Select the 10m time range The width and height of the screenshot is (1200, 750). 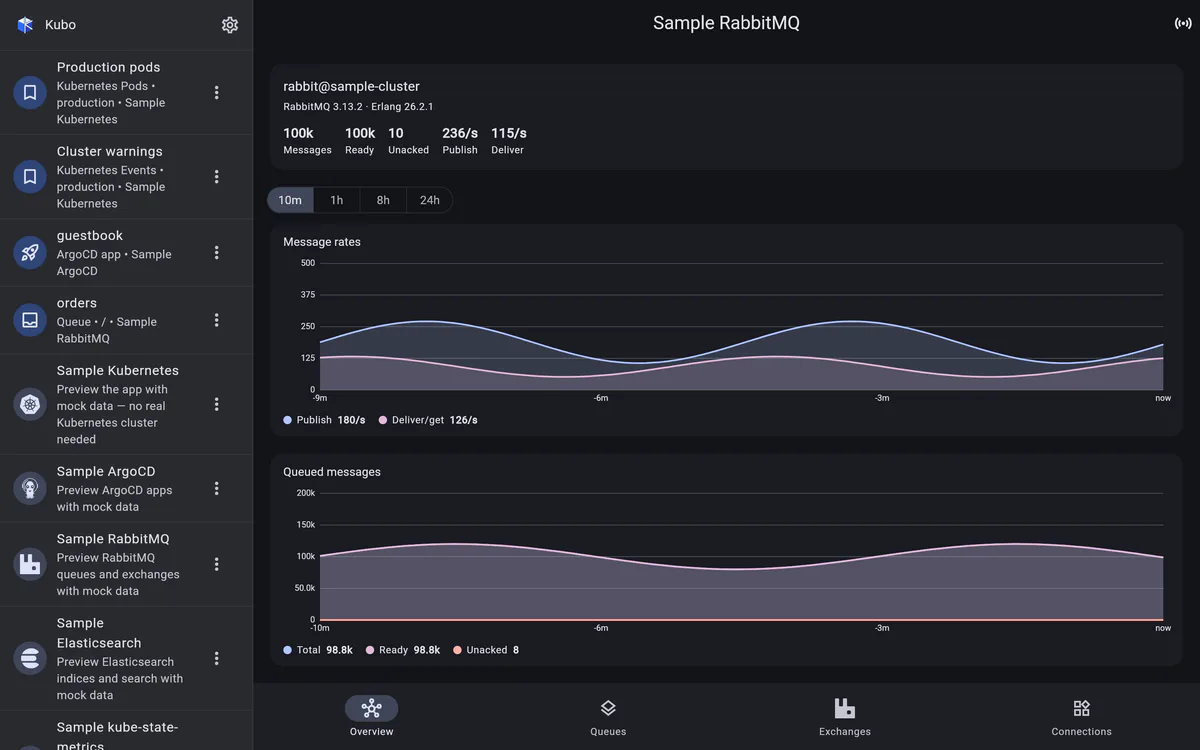tap(290, 200)
